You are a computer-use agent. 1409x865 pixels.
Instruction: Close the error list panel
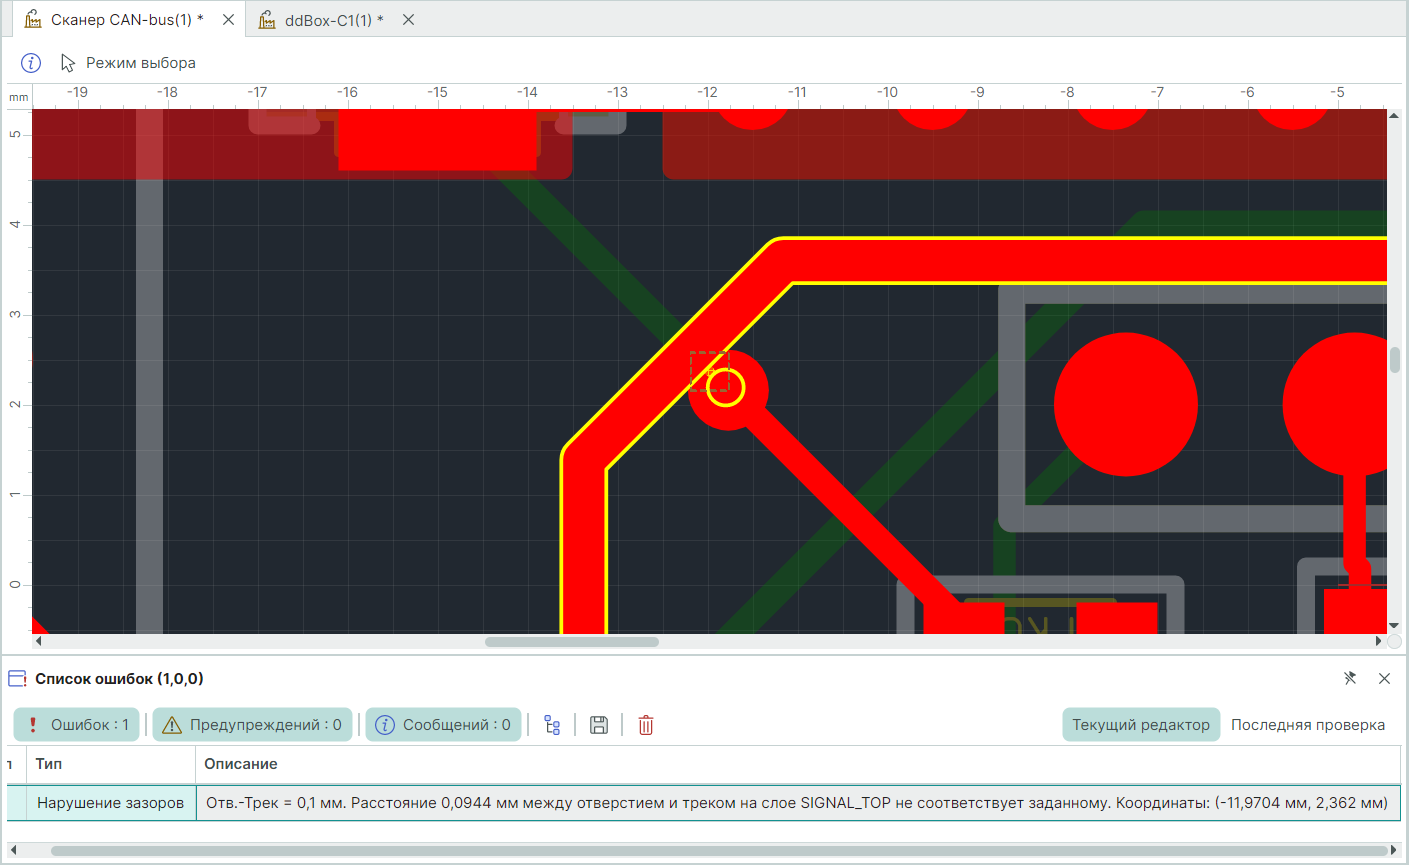pyautogui.click(x=1384, y=679)
